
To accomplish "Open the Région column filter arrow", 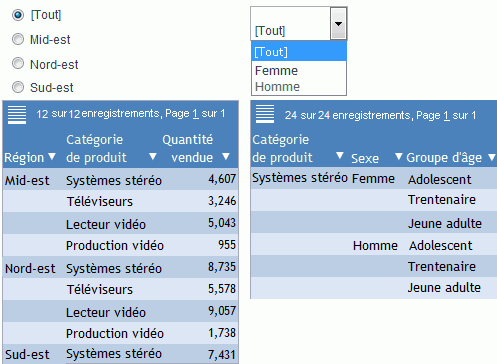I will click(x=52, y=156).
